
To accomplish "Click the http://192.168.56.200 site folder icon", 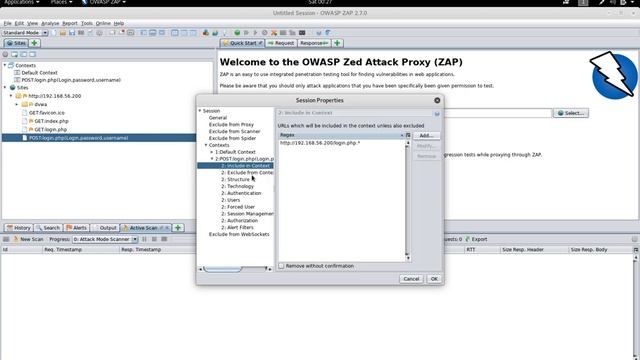I will point(18,96).
